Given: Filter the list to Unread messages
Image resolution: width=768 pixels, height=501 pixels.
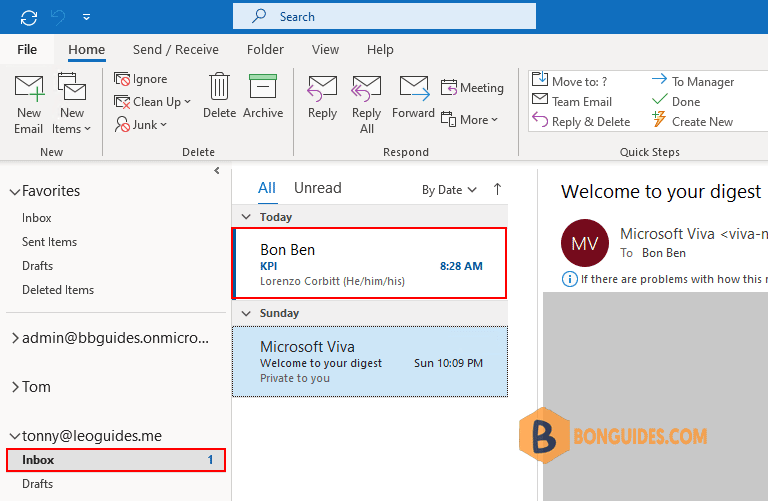Looking at the screenshot, I should (x=317, y=188).
